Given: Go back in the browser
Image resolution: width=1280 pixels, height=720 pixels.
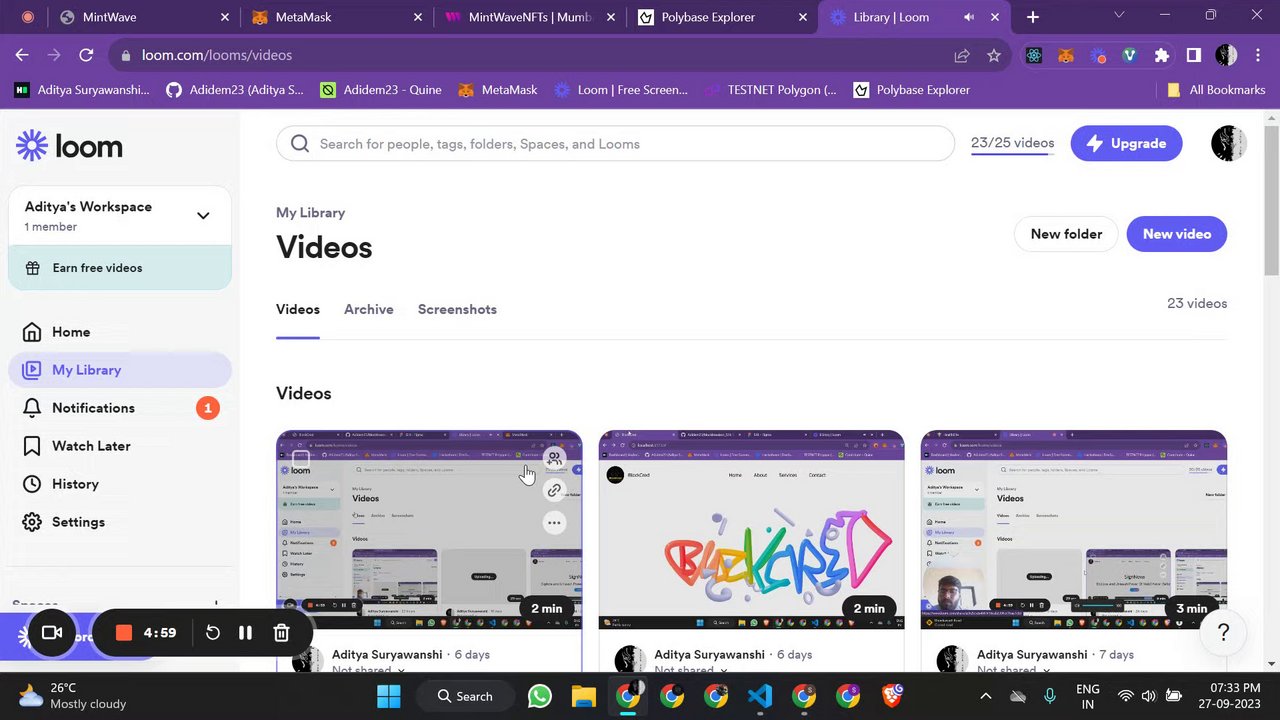Looking at the screenshot, I should (22, 55).
